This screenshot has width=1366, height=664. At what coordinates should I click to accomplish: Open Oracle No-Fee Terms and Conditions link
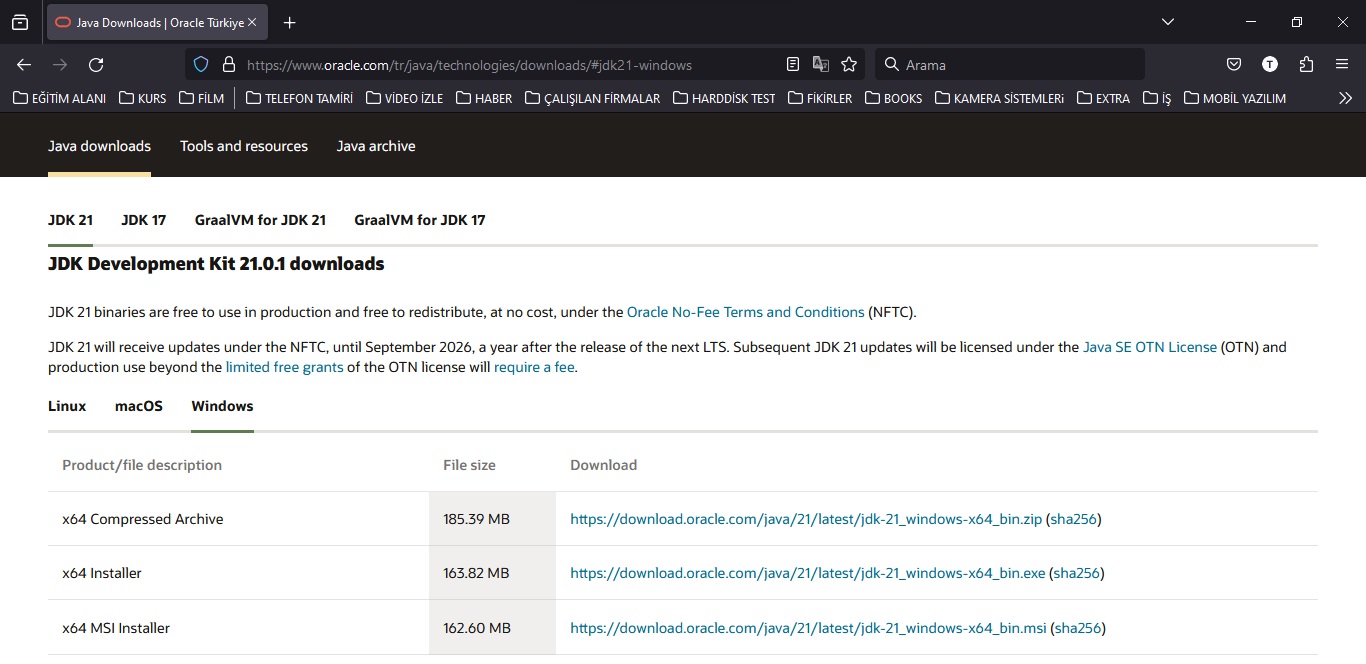[746, 312]
